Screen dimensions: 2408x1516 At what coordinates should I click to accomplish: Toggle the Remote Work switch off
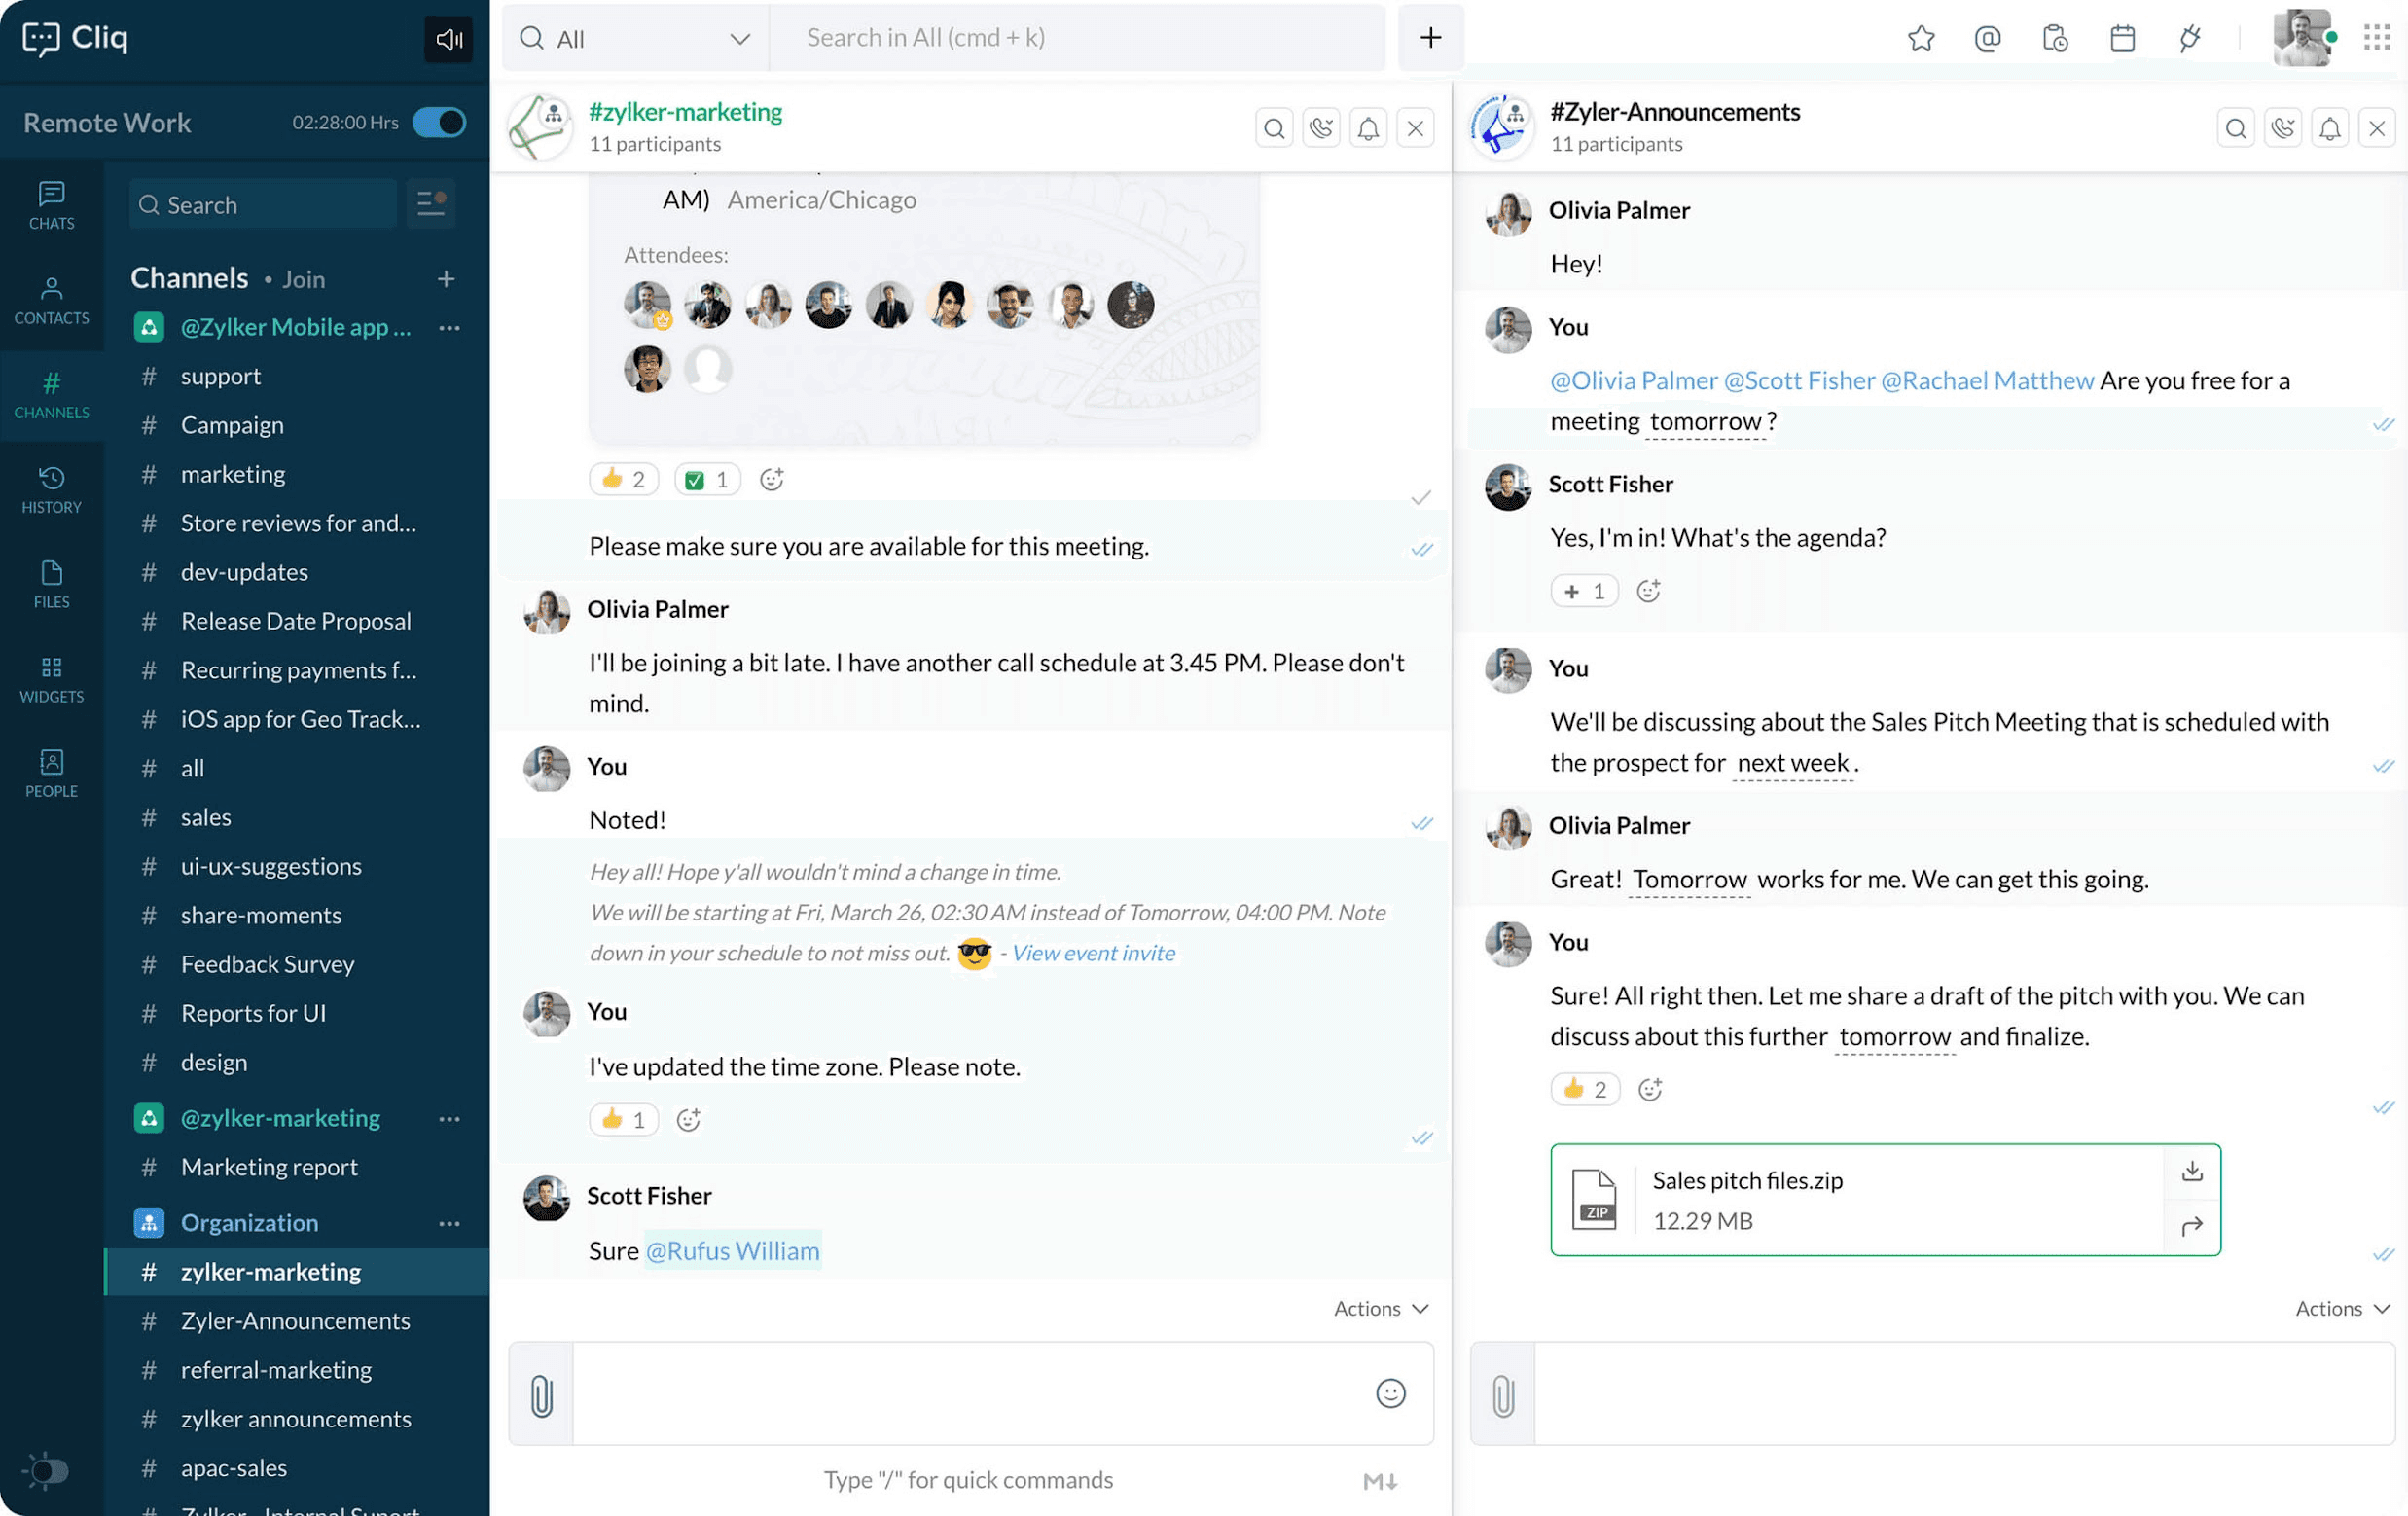pos(440,122)
